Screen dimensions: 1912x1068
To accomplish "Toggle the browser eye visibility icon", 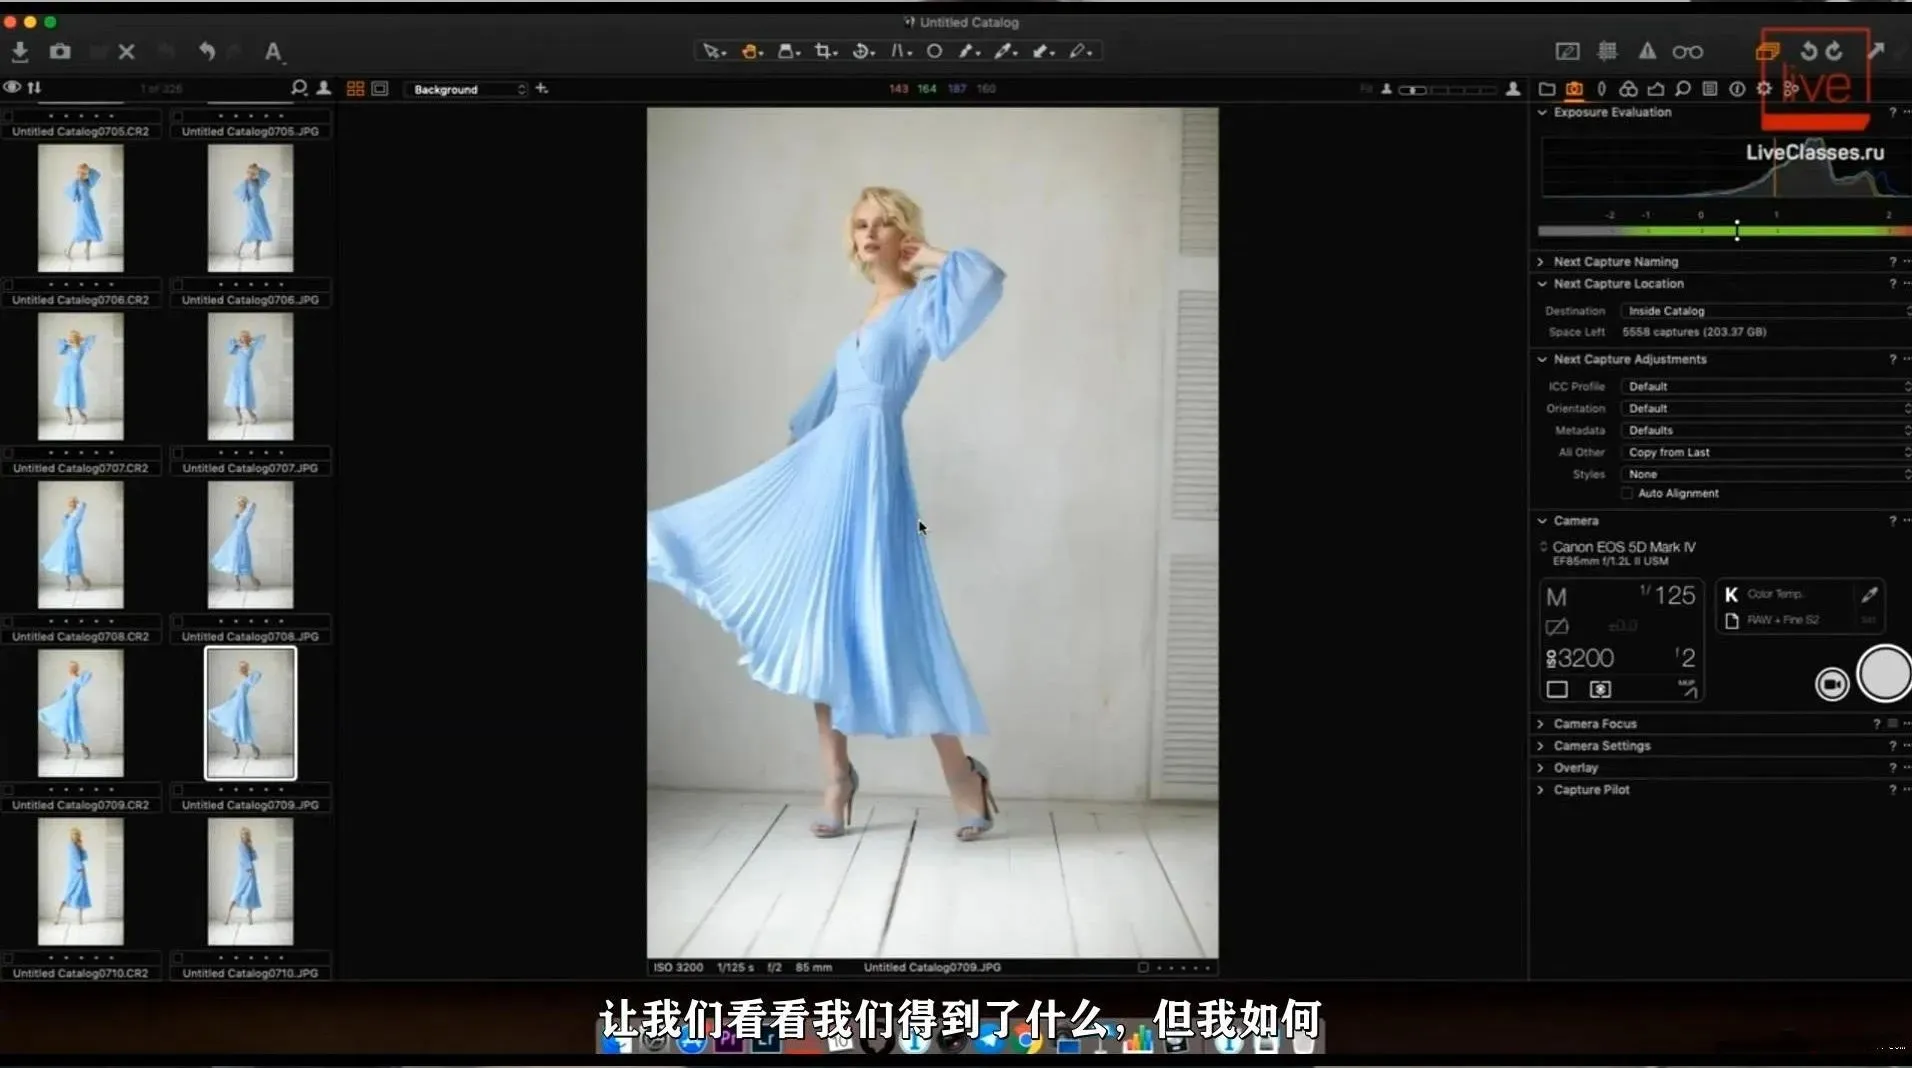I will (x=12, y=88).
